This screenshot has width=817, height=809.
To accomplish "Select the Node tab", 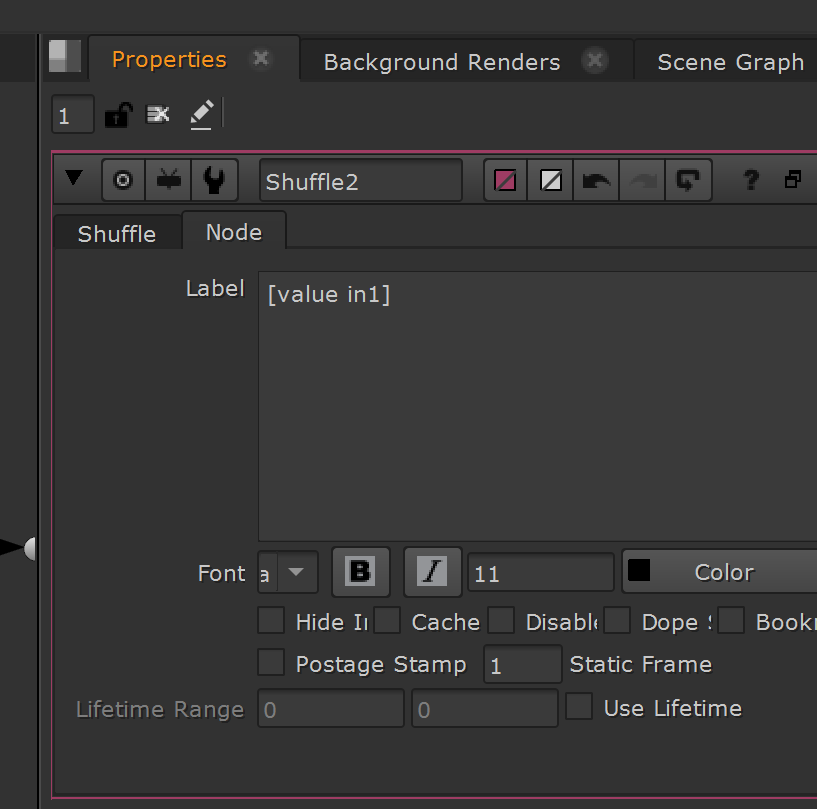I will (x=234, y=231).
